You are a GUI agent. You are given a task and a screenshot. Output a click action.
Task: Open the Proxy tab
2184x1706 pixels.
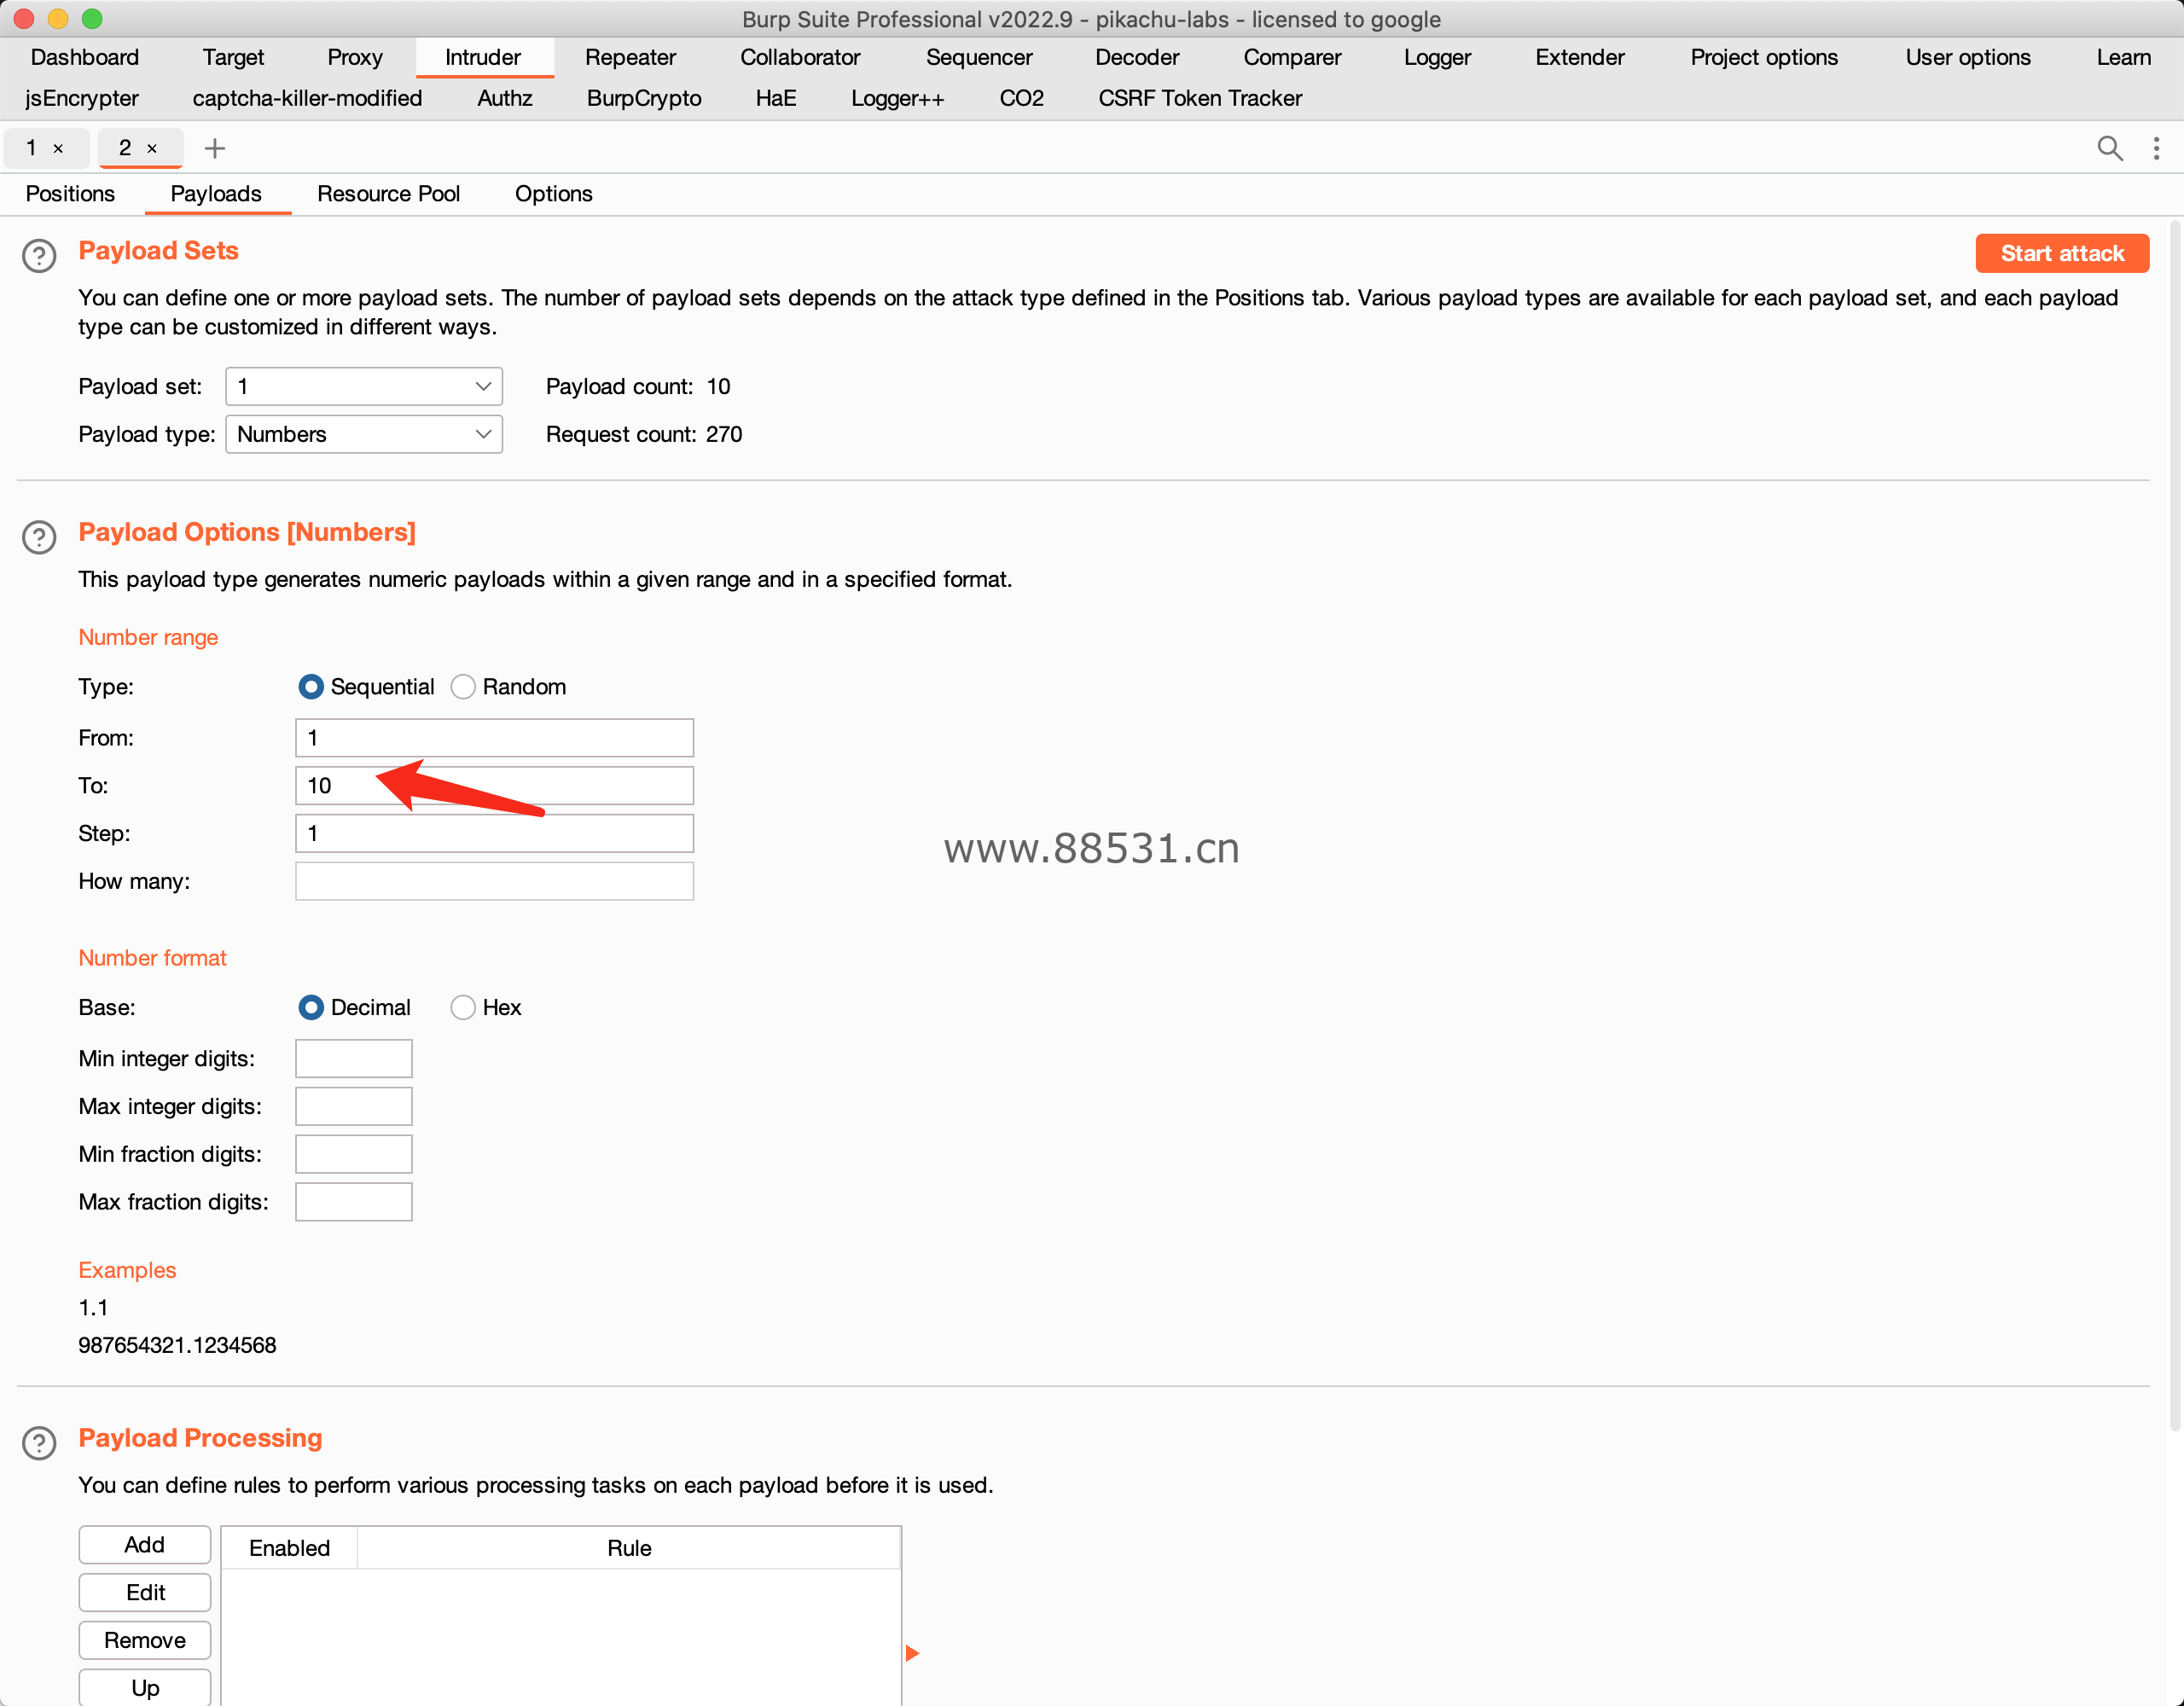pyautogui.click(x=355, y=57)
